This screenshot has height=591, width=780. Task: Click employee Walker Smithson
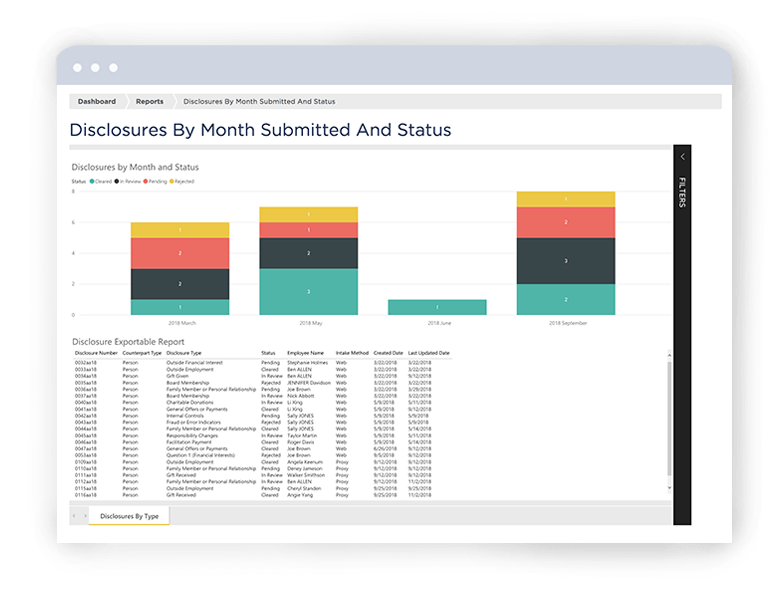(305, 475)
